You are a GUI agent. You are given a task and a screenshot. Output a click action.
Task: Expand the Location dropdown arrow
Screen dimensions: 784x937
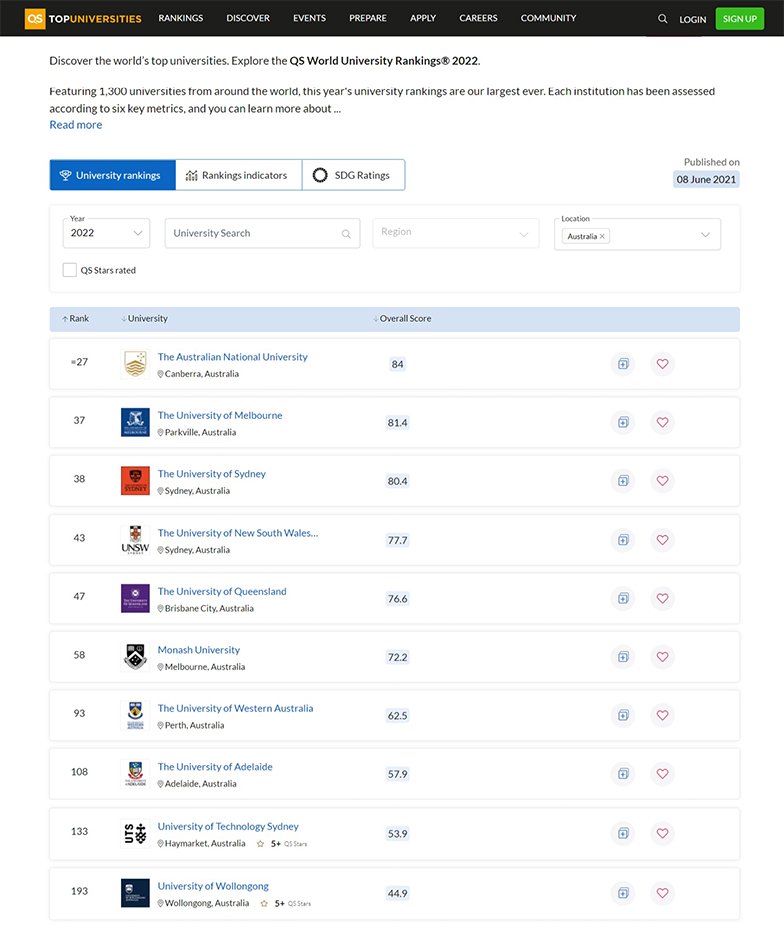click(x=705, y=234)
